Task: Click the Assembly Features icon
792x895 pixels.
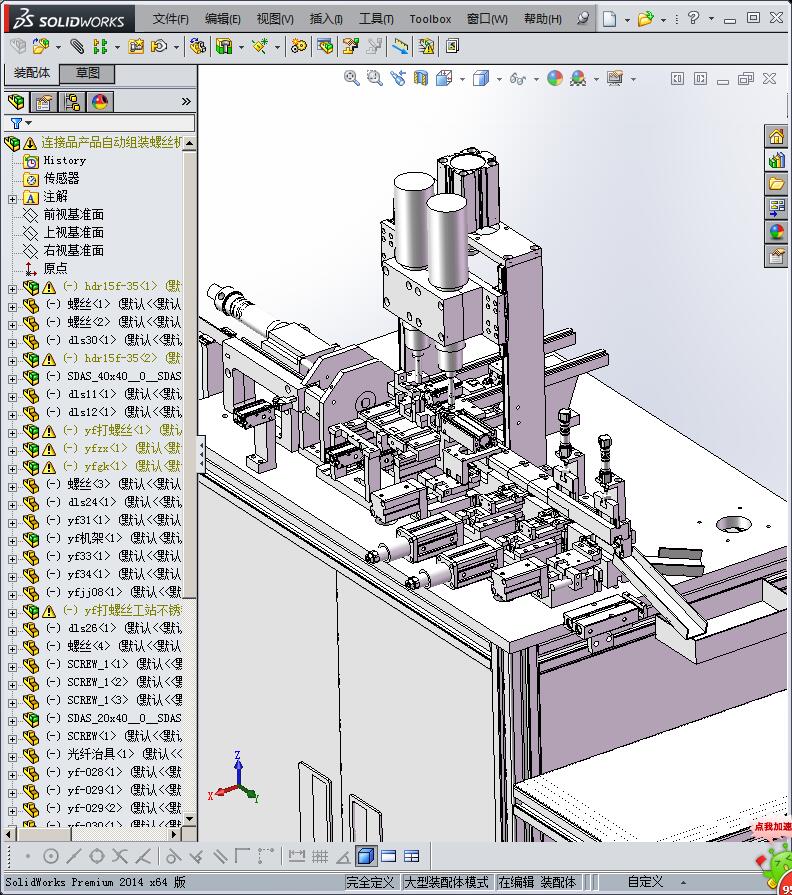Action: [224, 46]
